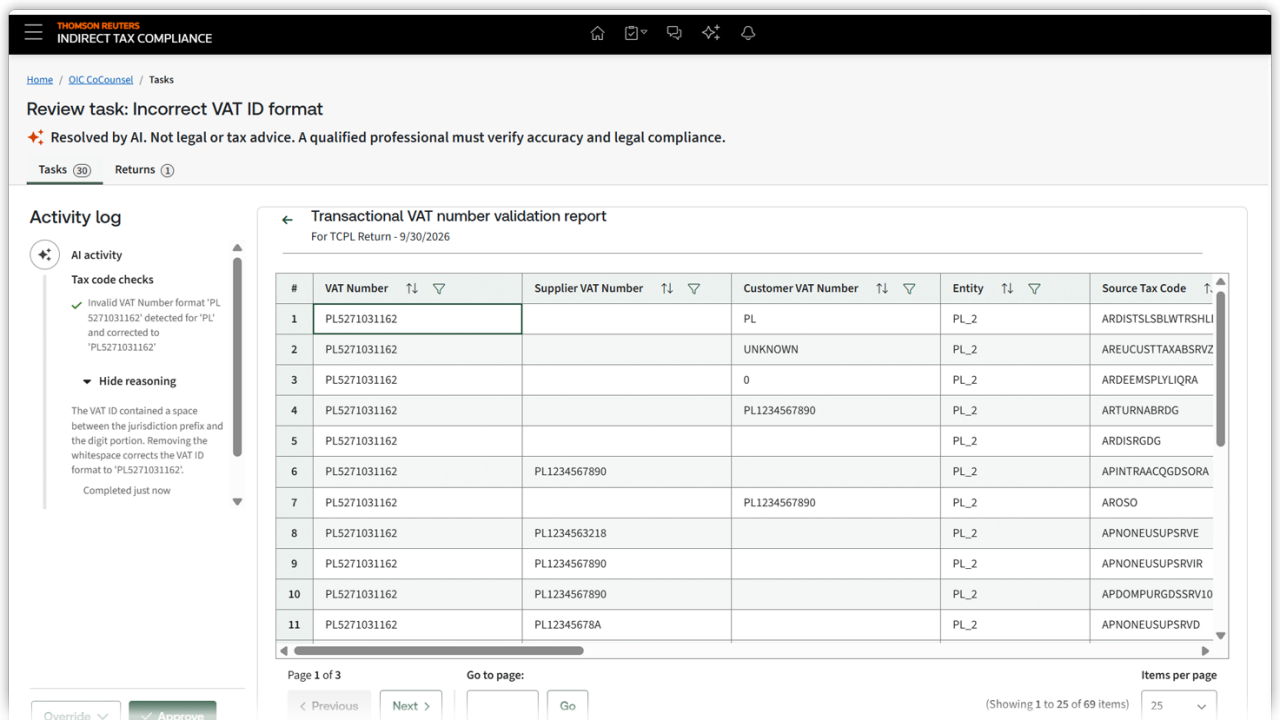Filter the Supplier VAT Number column
This screenshot has width=1280, height=720.
pos(694,288)
